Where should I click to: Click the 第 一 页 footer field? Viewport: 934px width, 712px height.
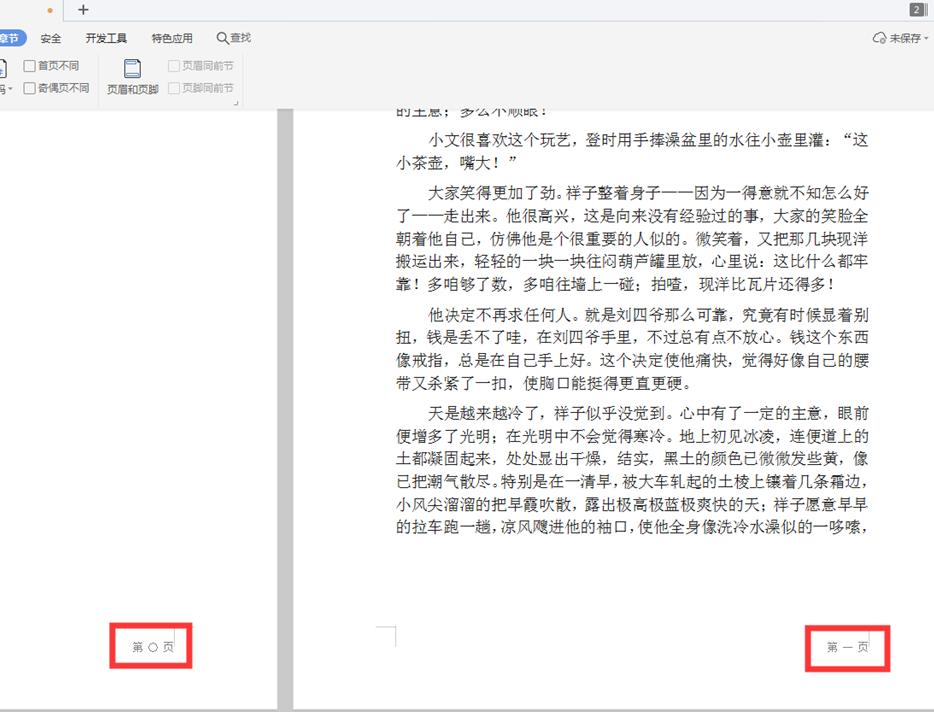847,648
